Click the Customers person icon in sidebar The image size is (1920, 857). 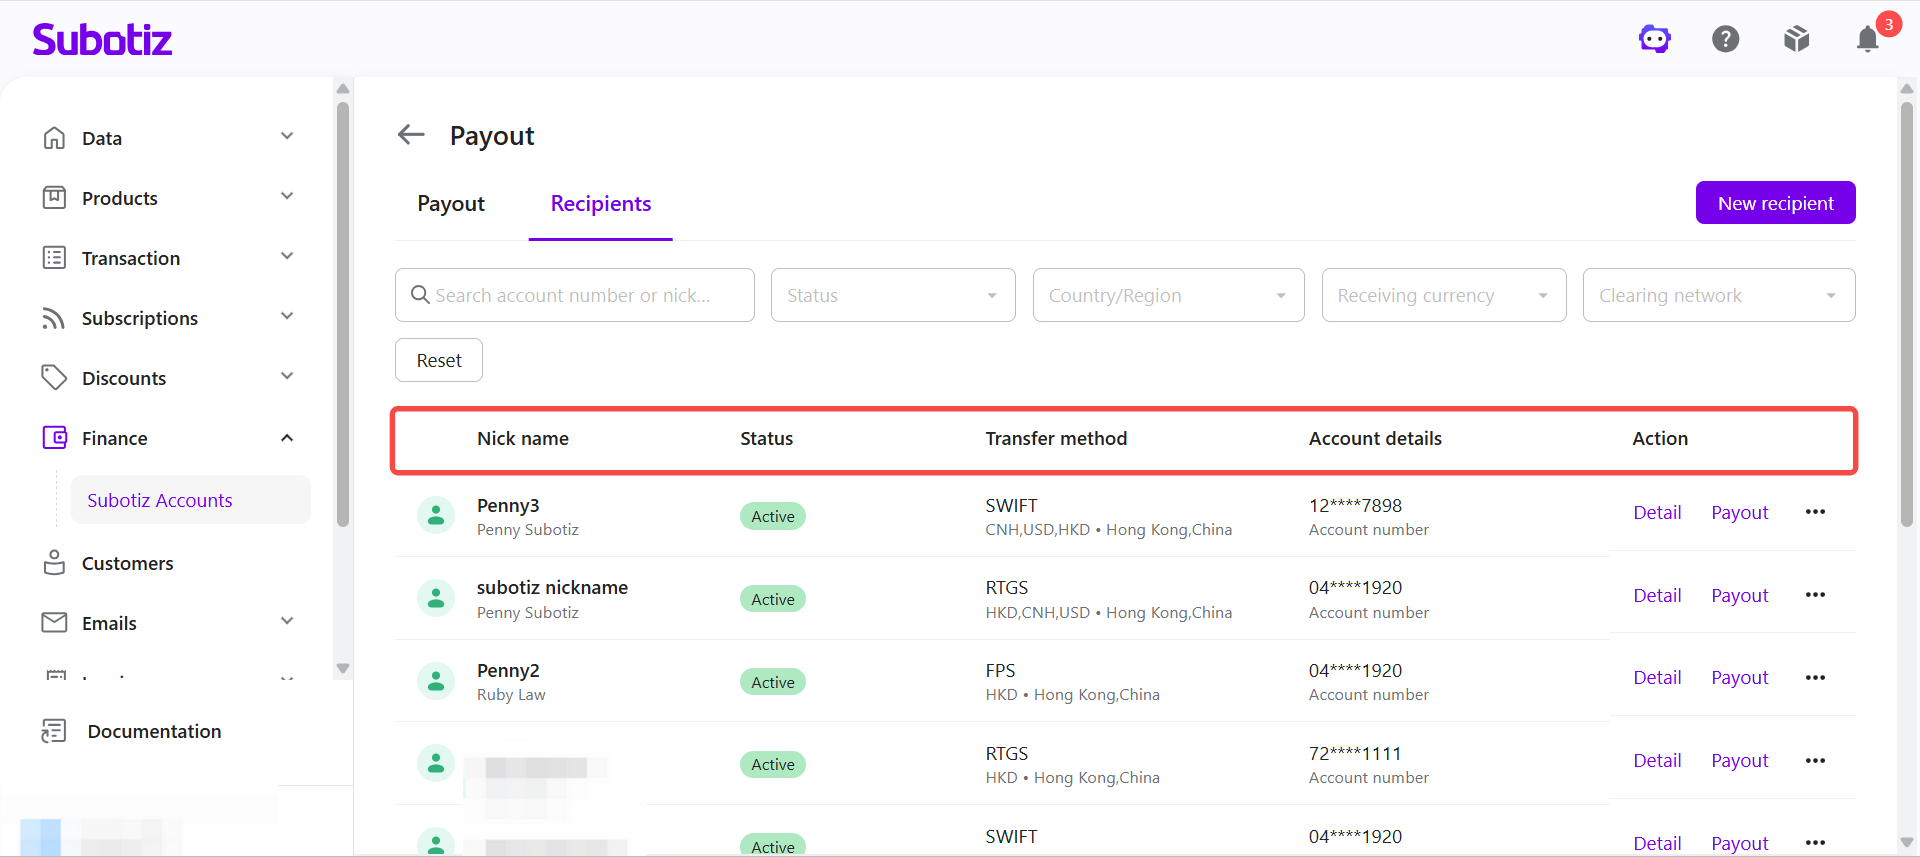point(54,563)
